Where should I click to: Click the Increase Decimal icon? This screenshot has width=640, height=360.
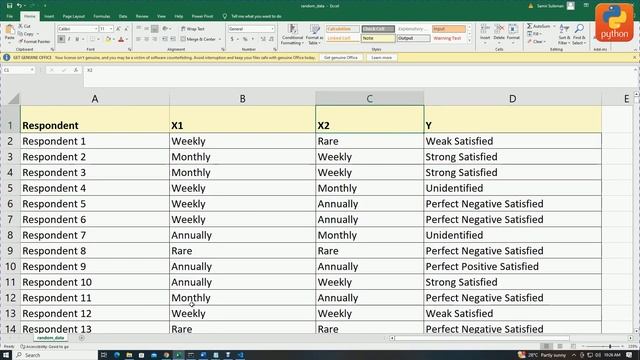pyautogui.click(x=263, y=39)
